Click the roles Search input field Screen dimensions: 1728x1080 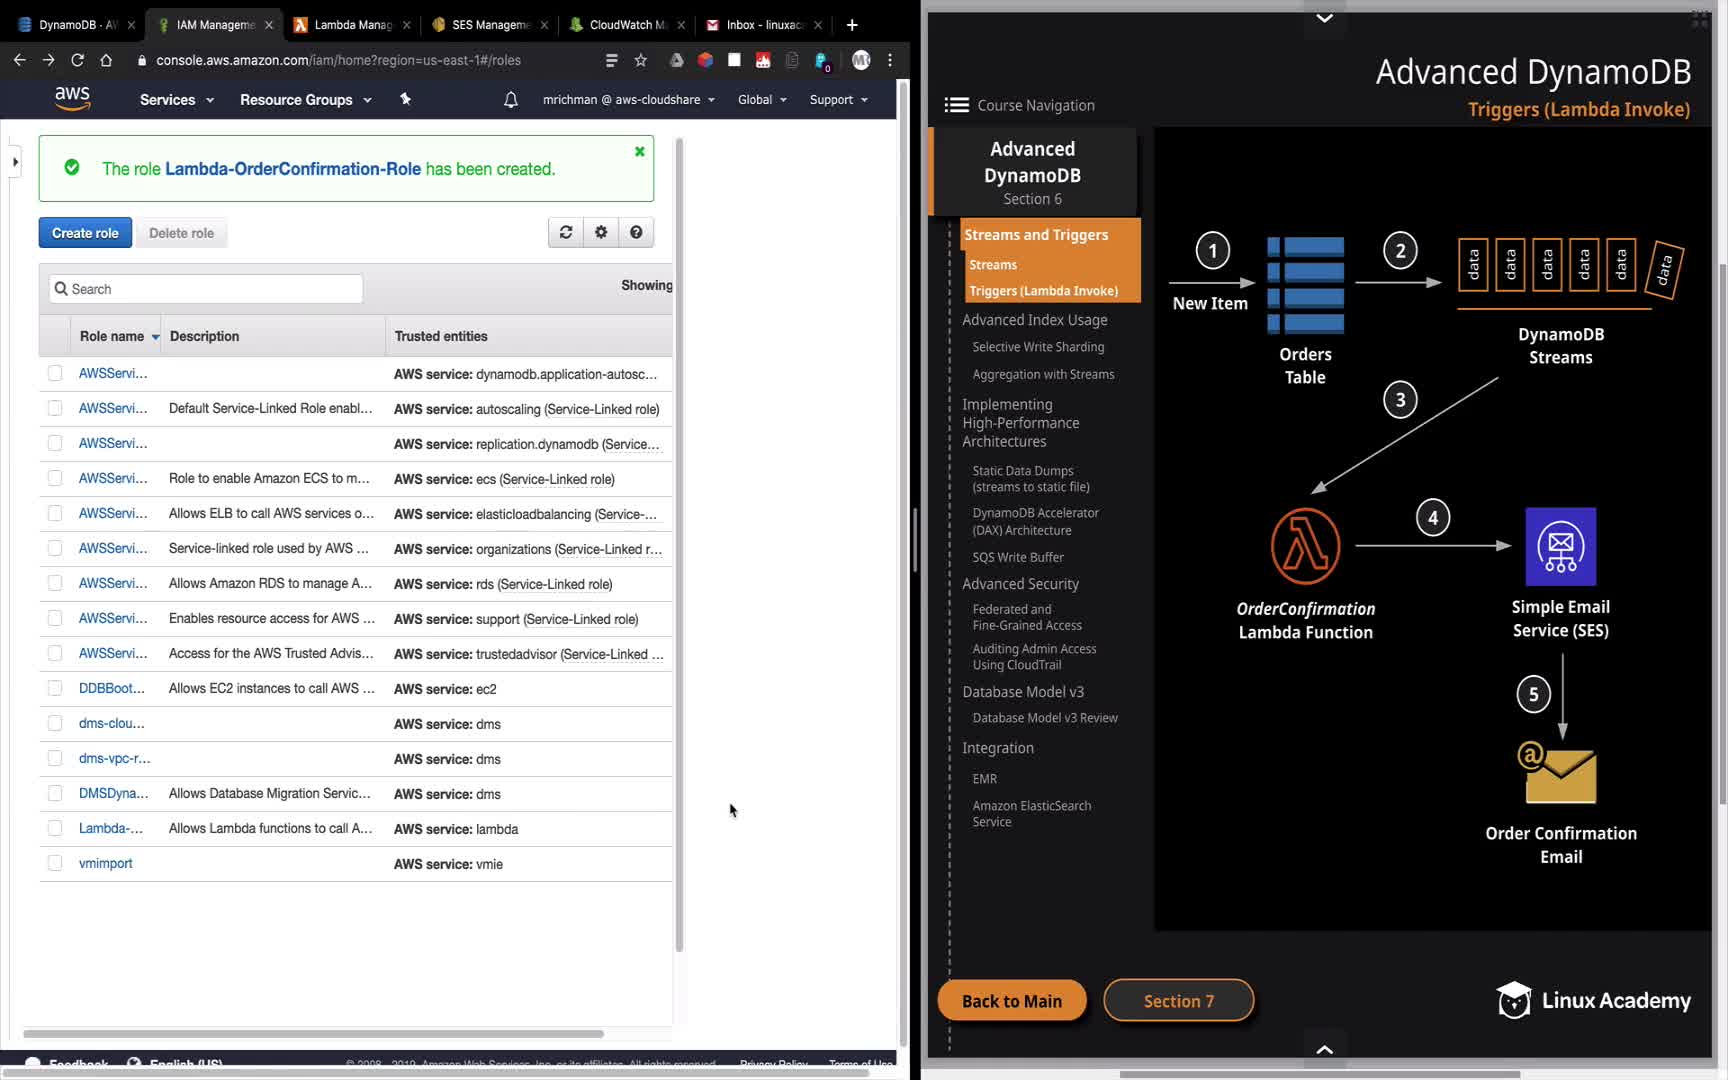pyautogui.click(x=206, y=289)
